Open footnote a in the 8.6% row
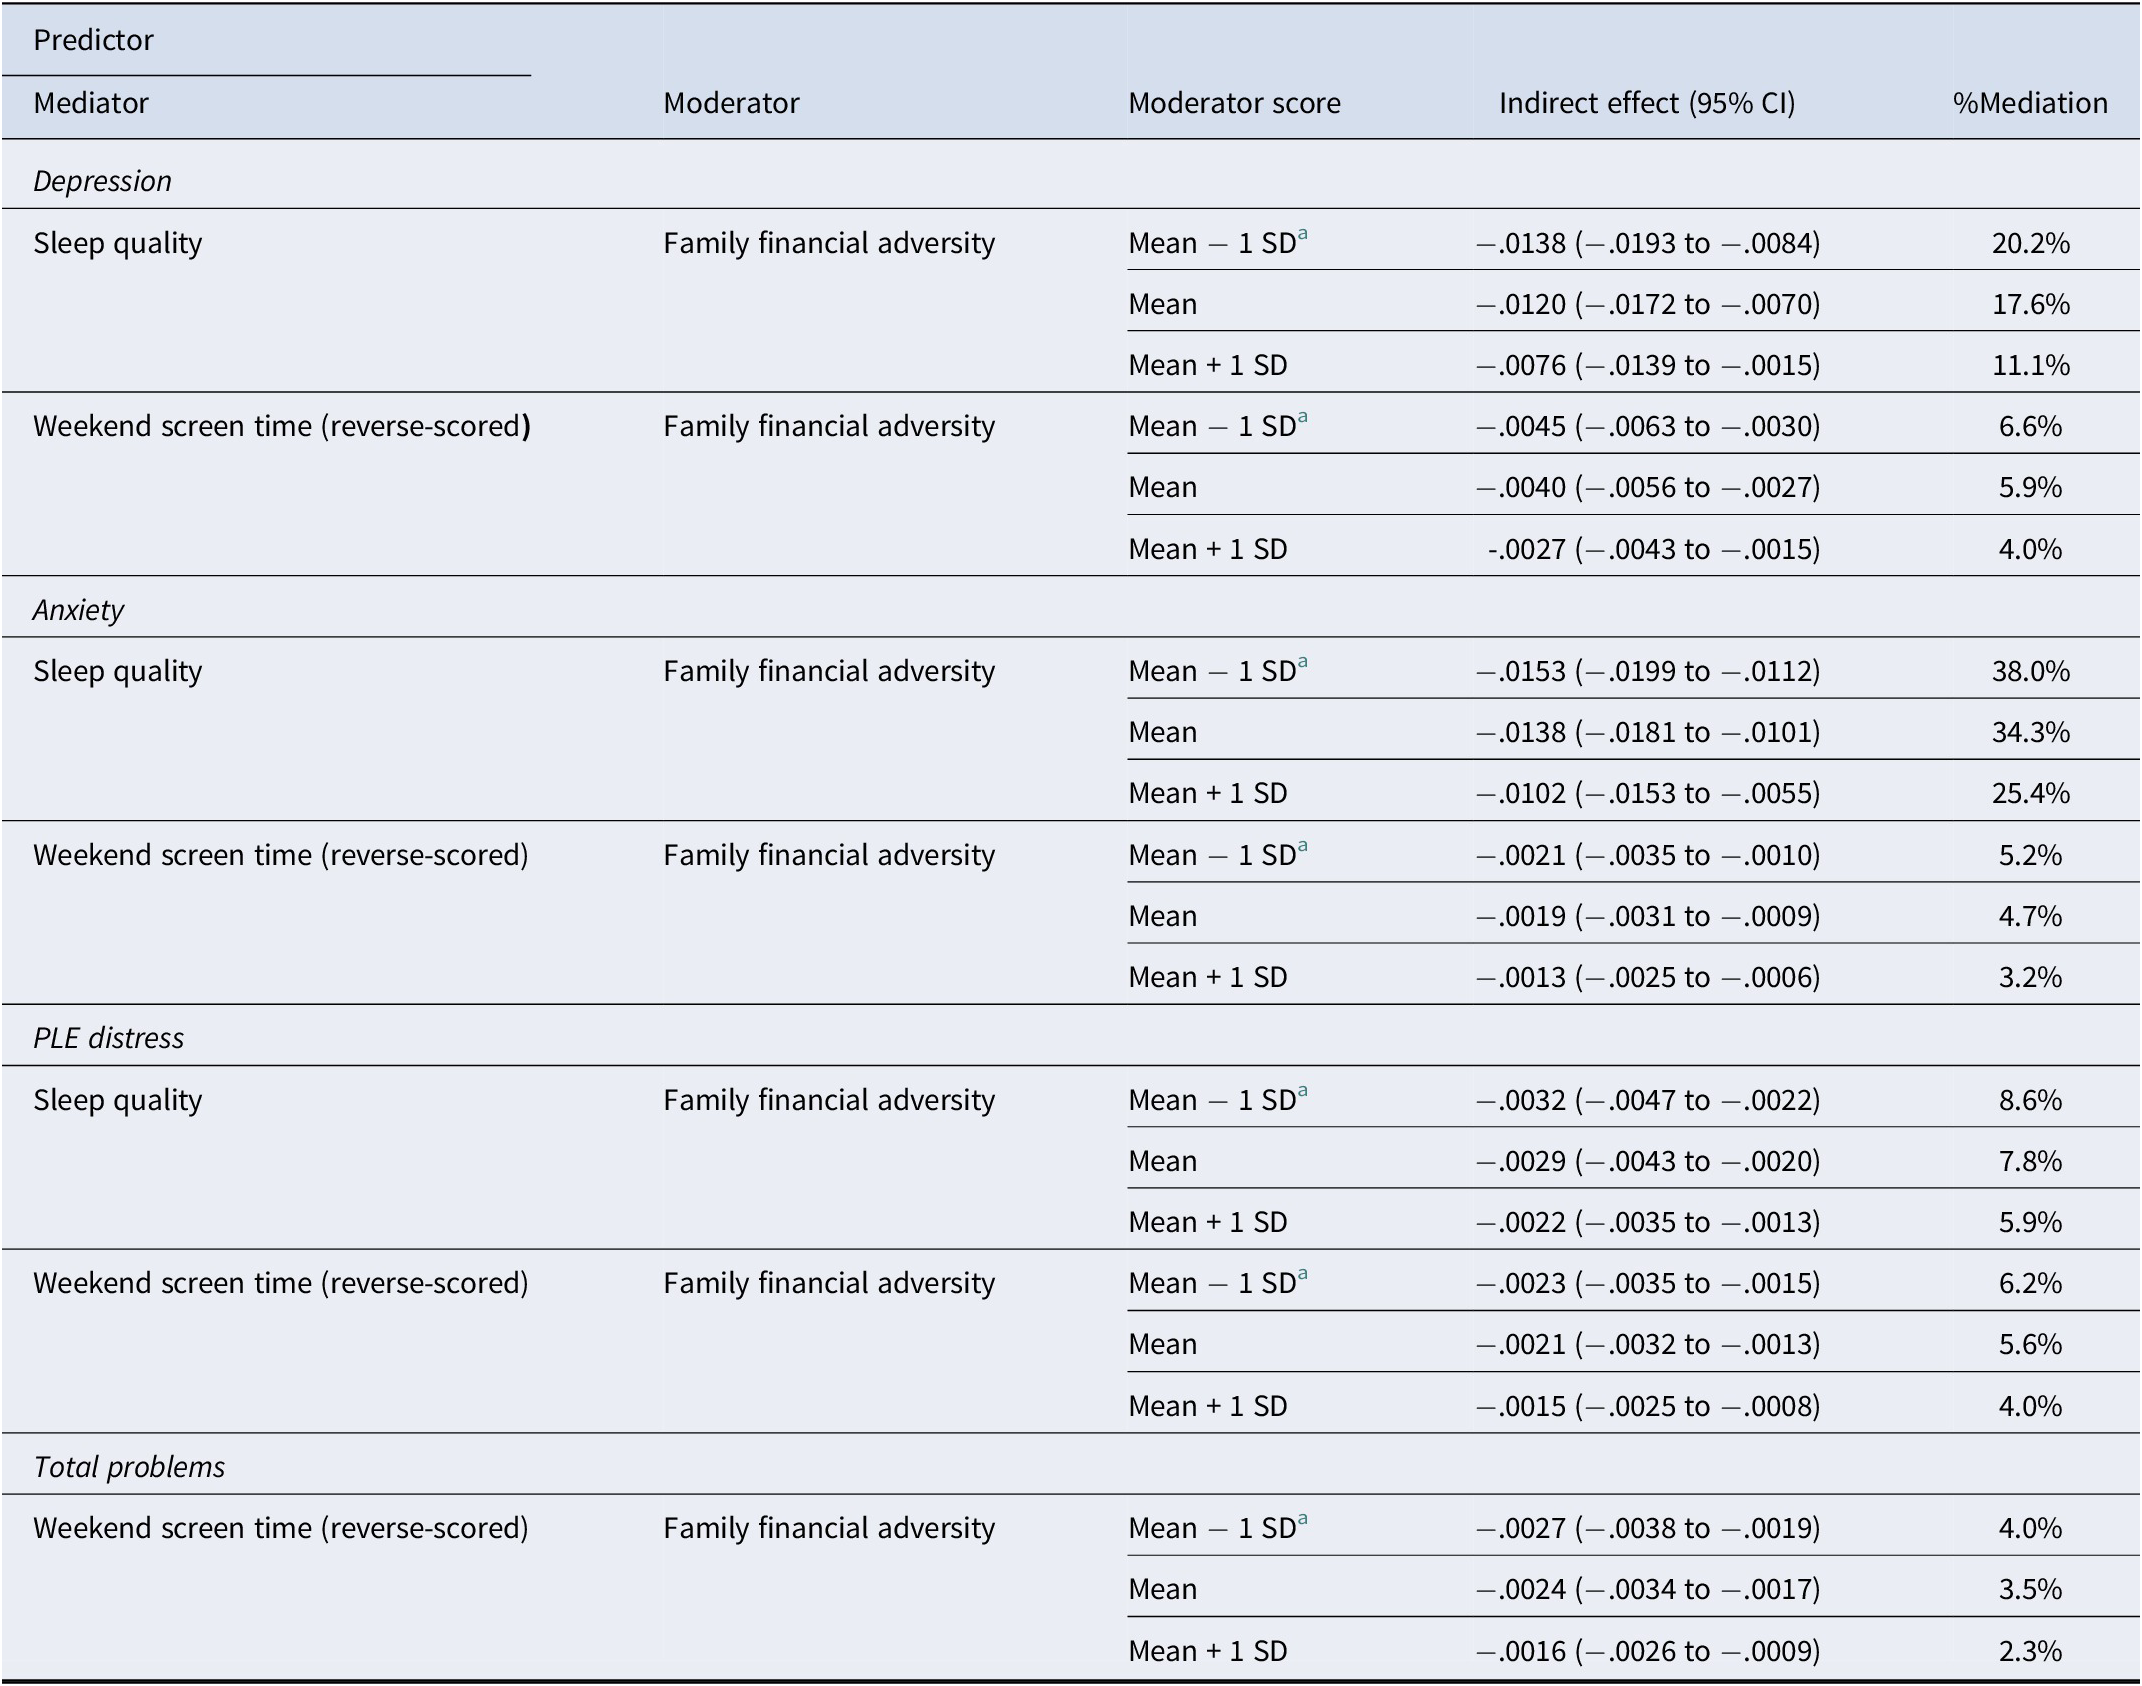 (1302, 1092)
